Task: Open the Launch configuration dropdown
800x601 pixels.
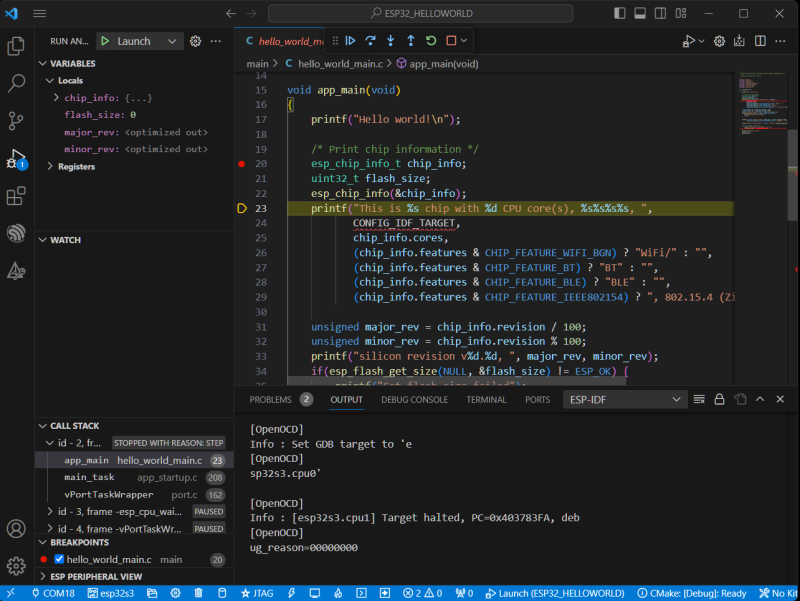Action: [172, 41]
